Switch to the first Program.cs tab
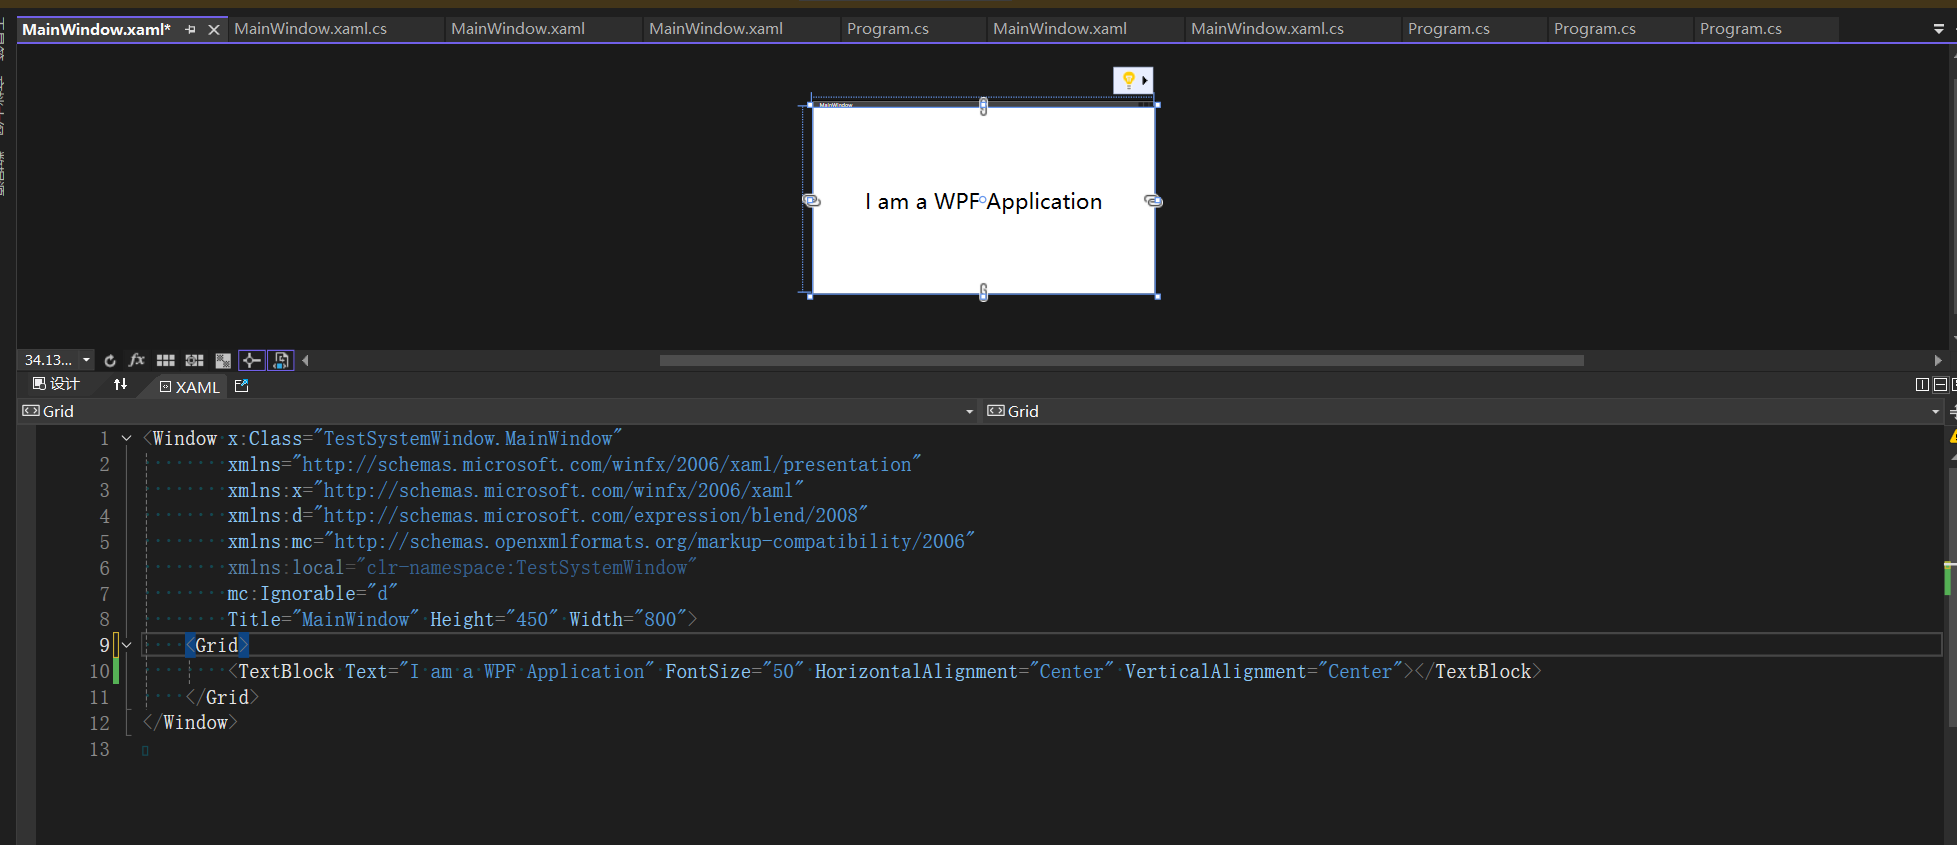Image resolution: width=1957 pixels, height=845 pixels. coord(888,29)
